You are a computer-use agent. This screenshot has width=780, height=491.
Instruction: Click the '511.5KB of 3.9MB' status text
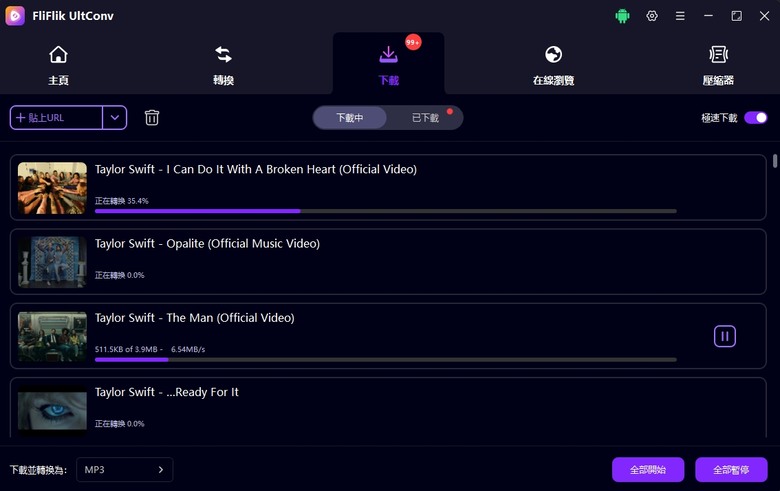126,349
